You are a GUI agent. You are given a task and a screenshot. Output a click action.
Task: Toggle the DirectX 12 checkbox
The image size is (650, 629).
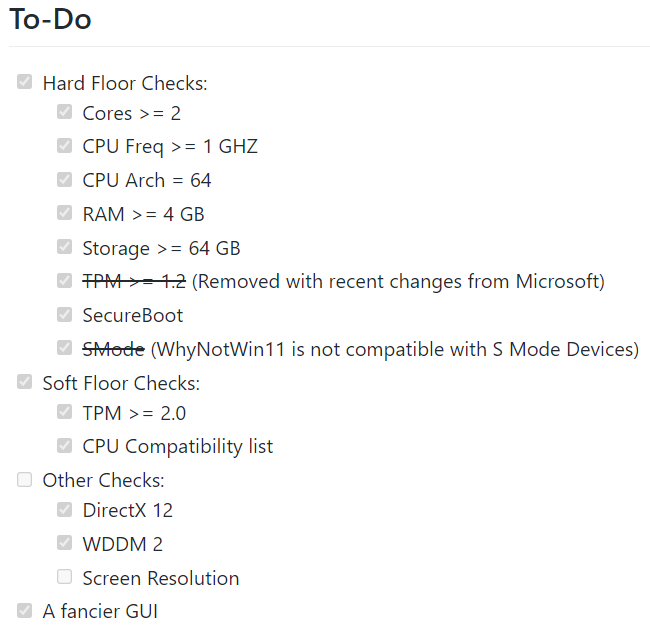(65, 509)
